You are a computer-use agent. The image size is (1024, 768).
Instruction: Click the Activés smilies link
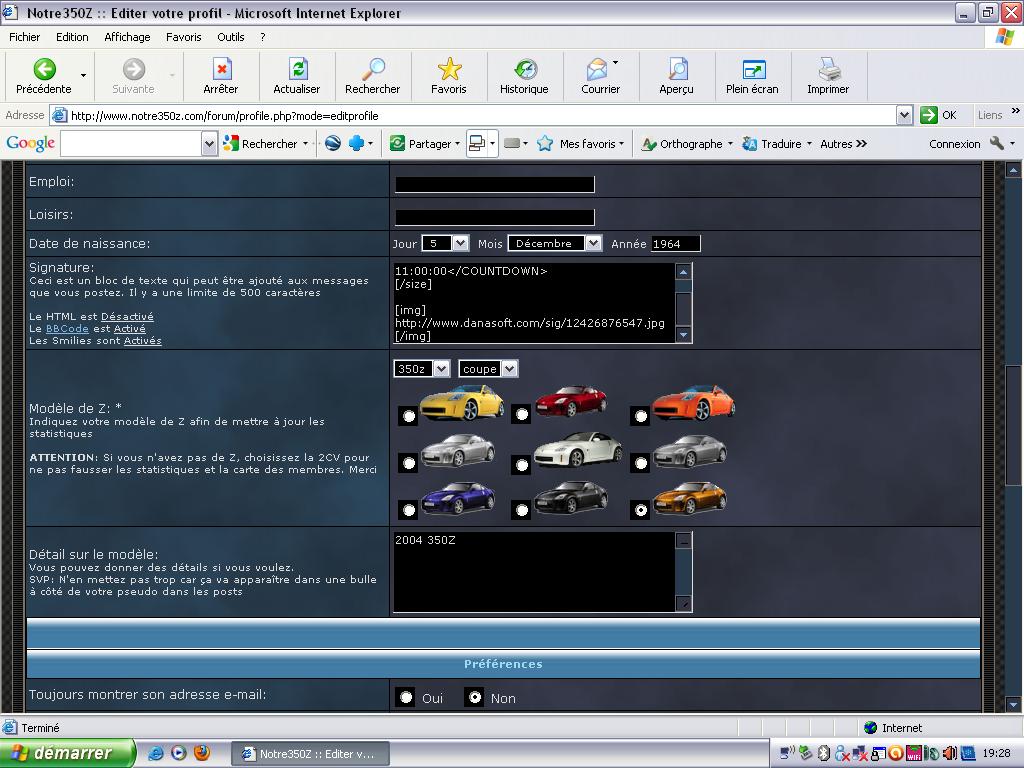tap(142, 340)
